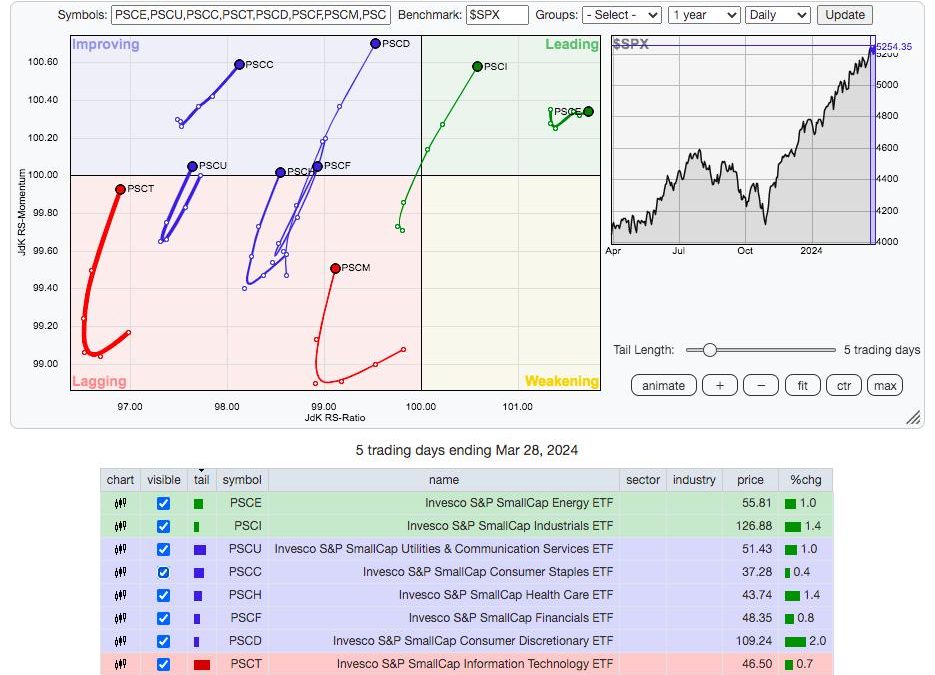Click the ctr button
935x675 pixels.
(844, 386)
